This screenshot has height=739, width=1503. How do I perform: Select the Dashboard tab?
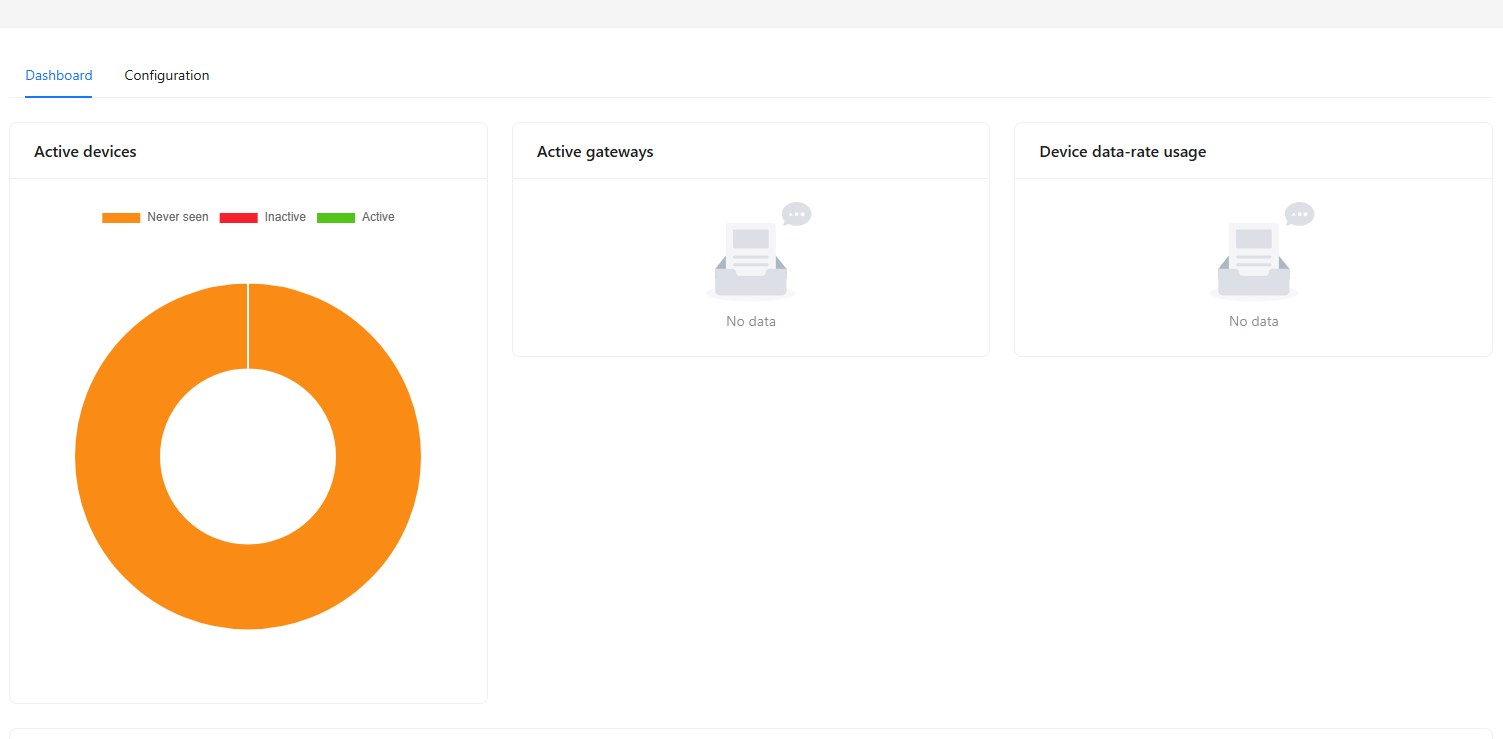[x=59, y=76]
